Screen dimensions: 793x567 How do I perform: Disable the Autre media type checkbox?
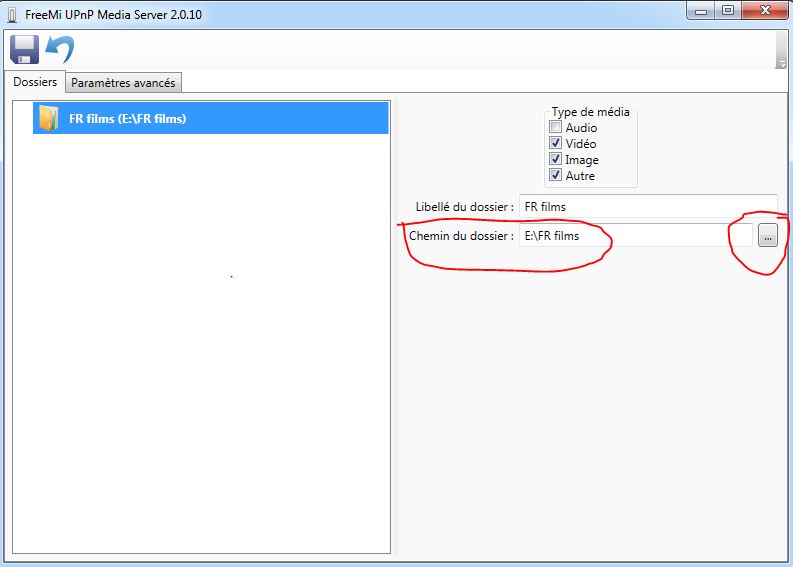[555, 176]
